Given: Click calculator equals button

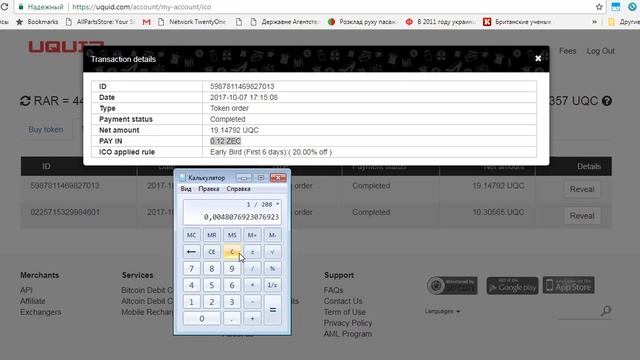Looking at the screenshot, I should coord(272,310).
